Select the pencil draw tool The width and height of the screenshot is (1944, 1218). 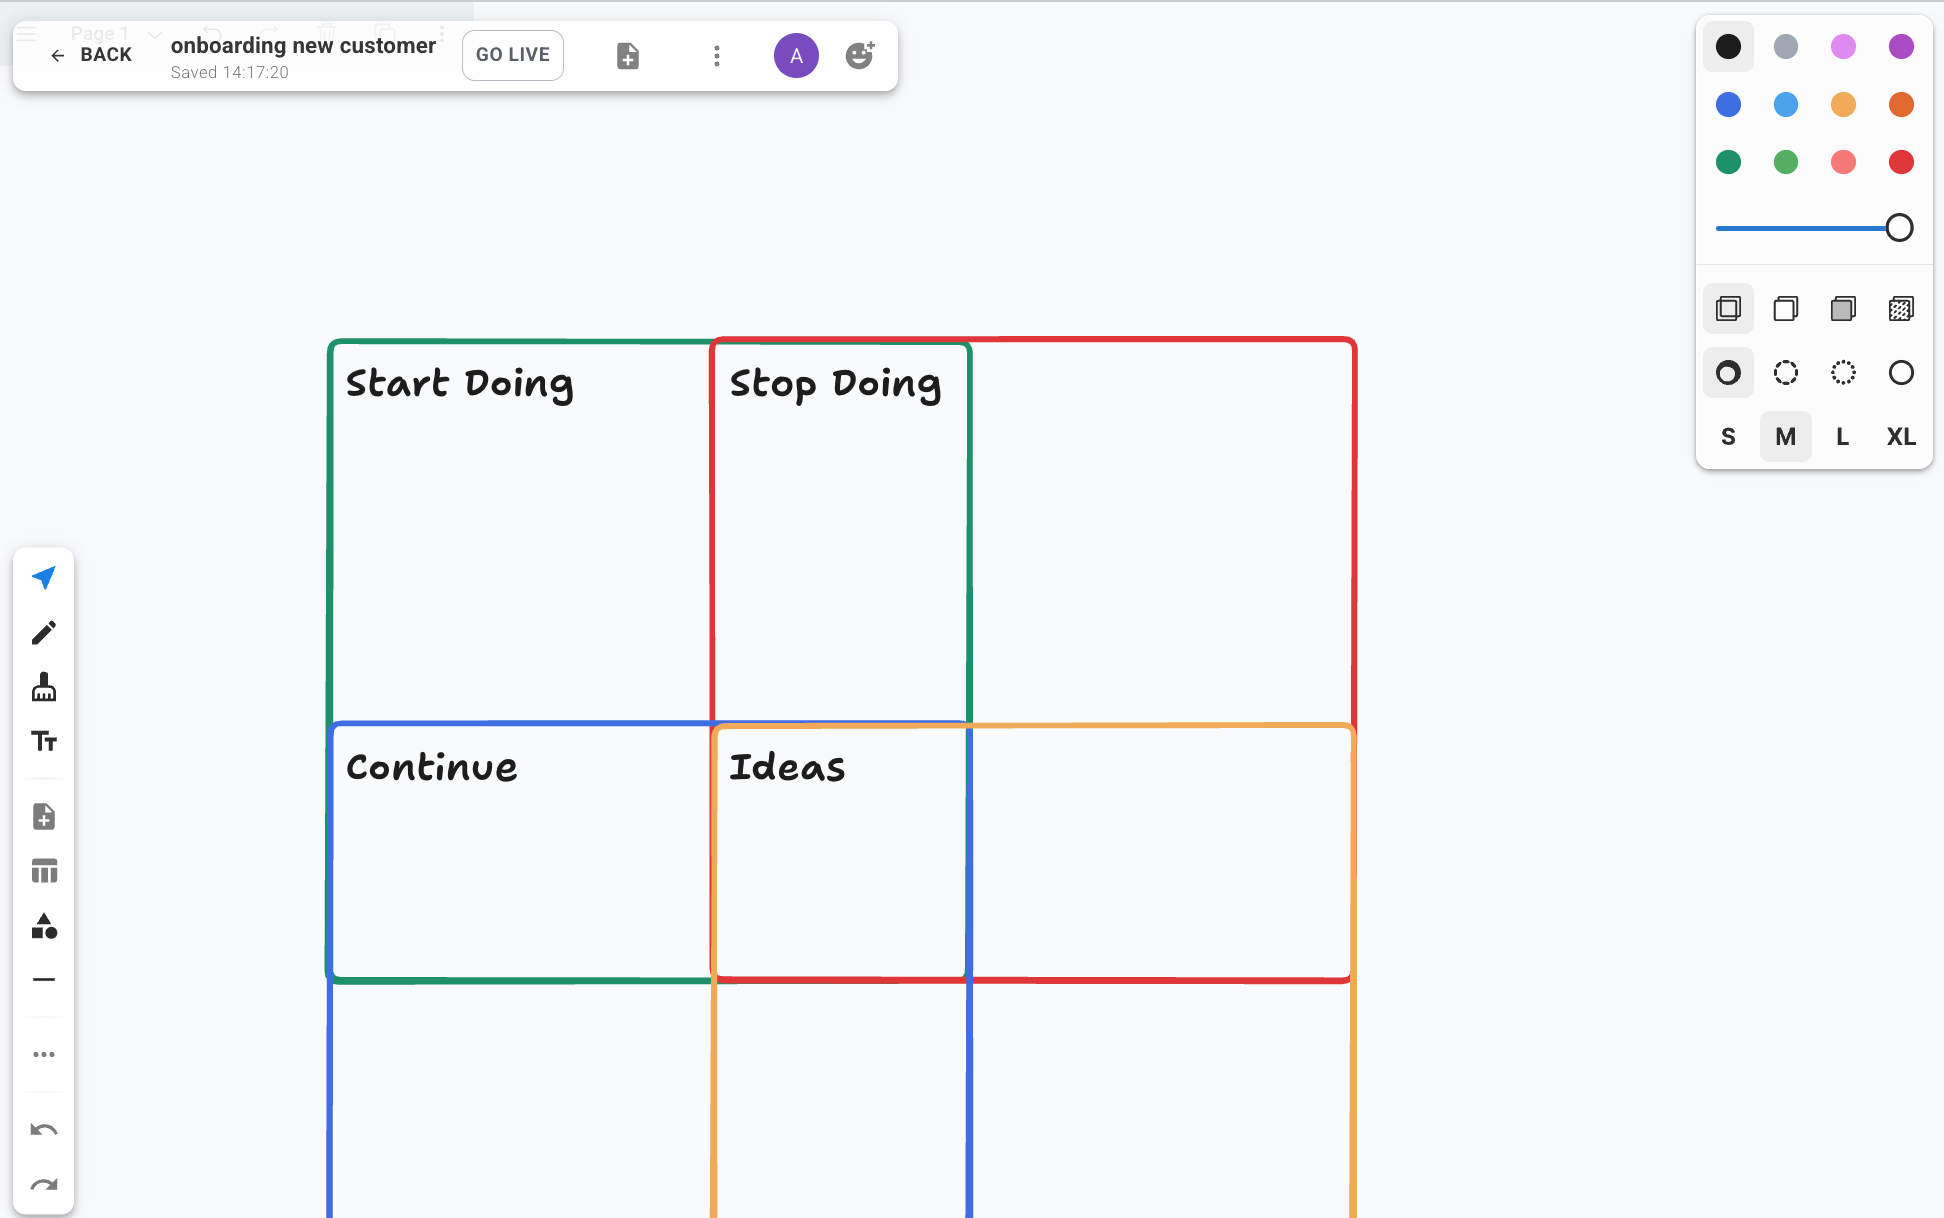coord(44,633)
